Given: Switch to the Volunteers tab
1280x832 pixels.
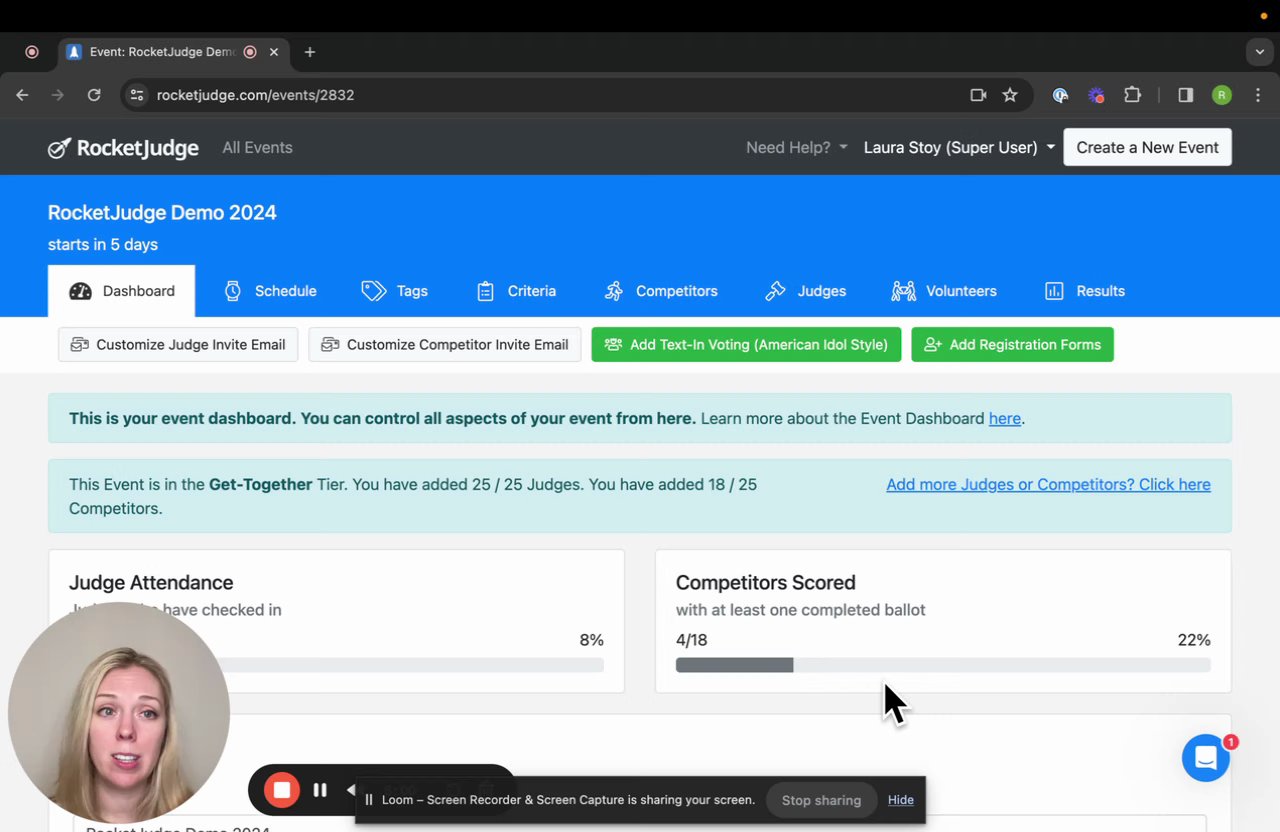Looking at the screenshot, I should pyautogui.click(x=944, y=291).
